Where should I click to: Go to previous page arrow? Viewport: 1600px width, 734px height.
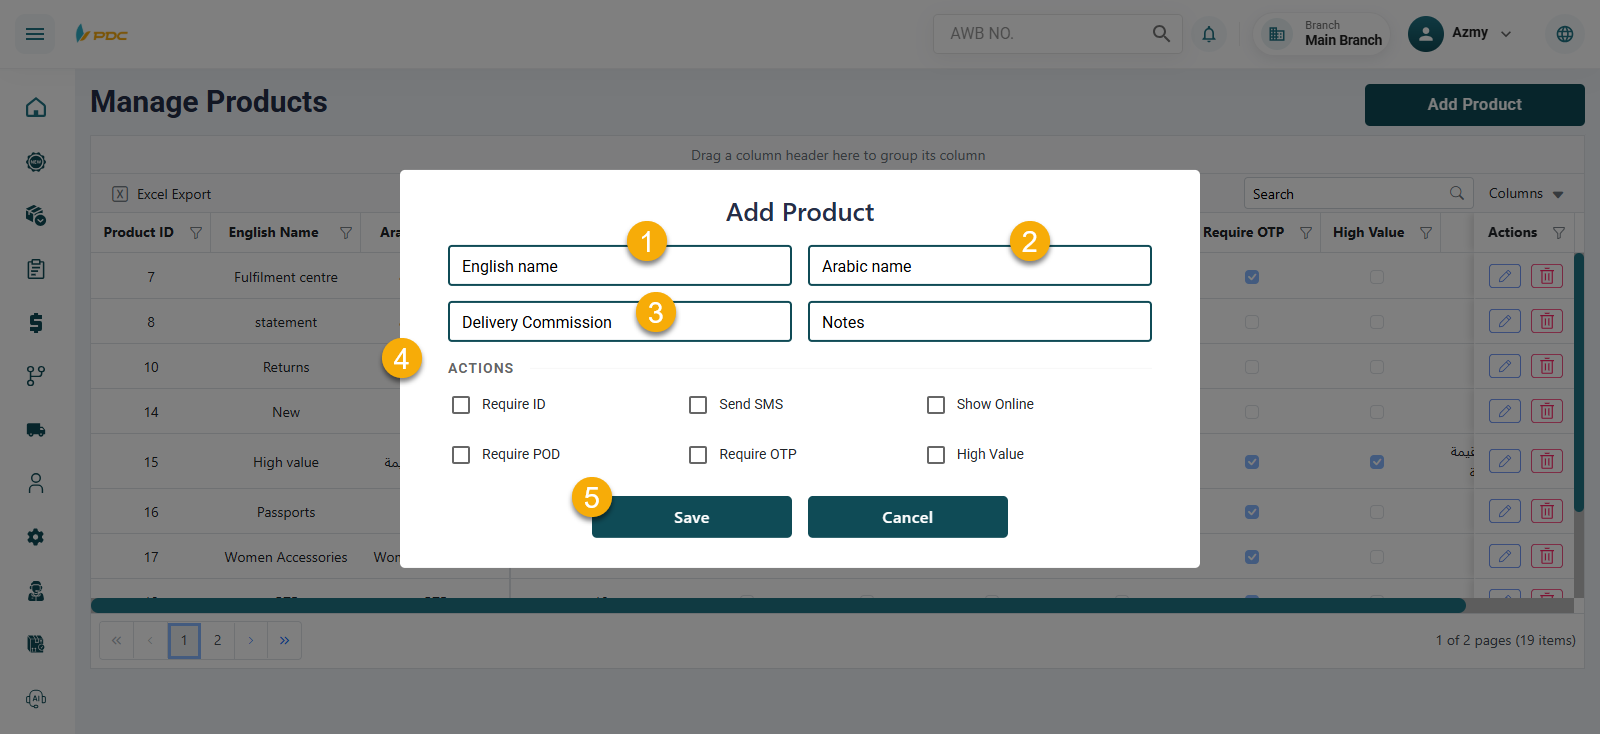click(150, 641)
